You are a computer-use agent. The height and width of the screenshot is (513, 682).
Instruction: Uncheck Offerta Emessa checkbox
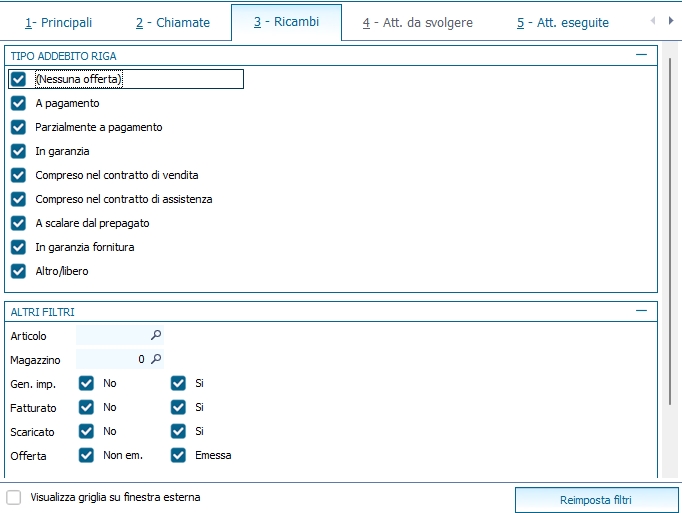click(x=178, y=455)
